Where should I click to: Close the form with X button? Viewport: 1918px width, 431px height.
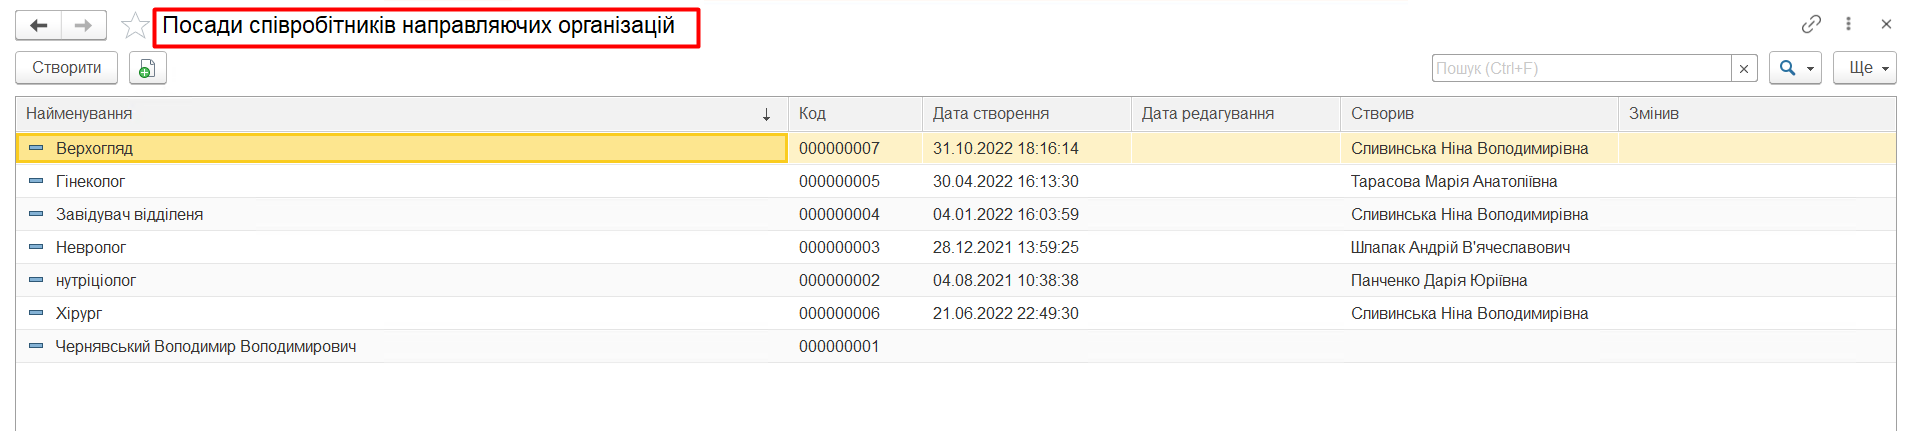1886,24
